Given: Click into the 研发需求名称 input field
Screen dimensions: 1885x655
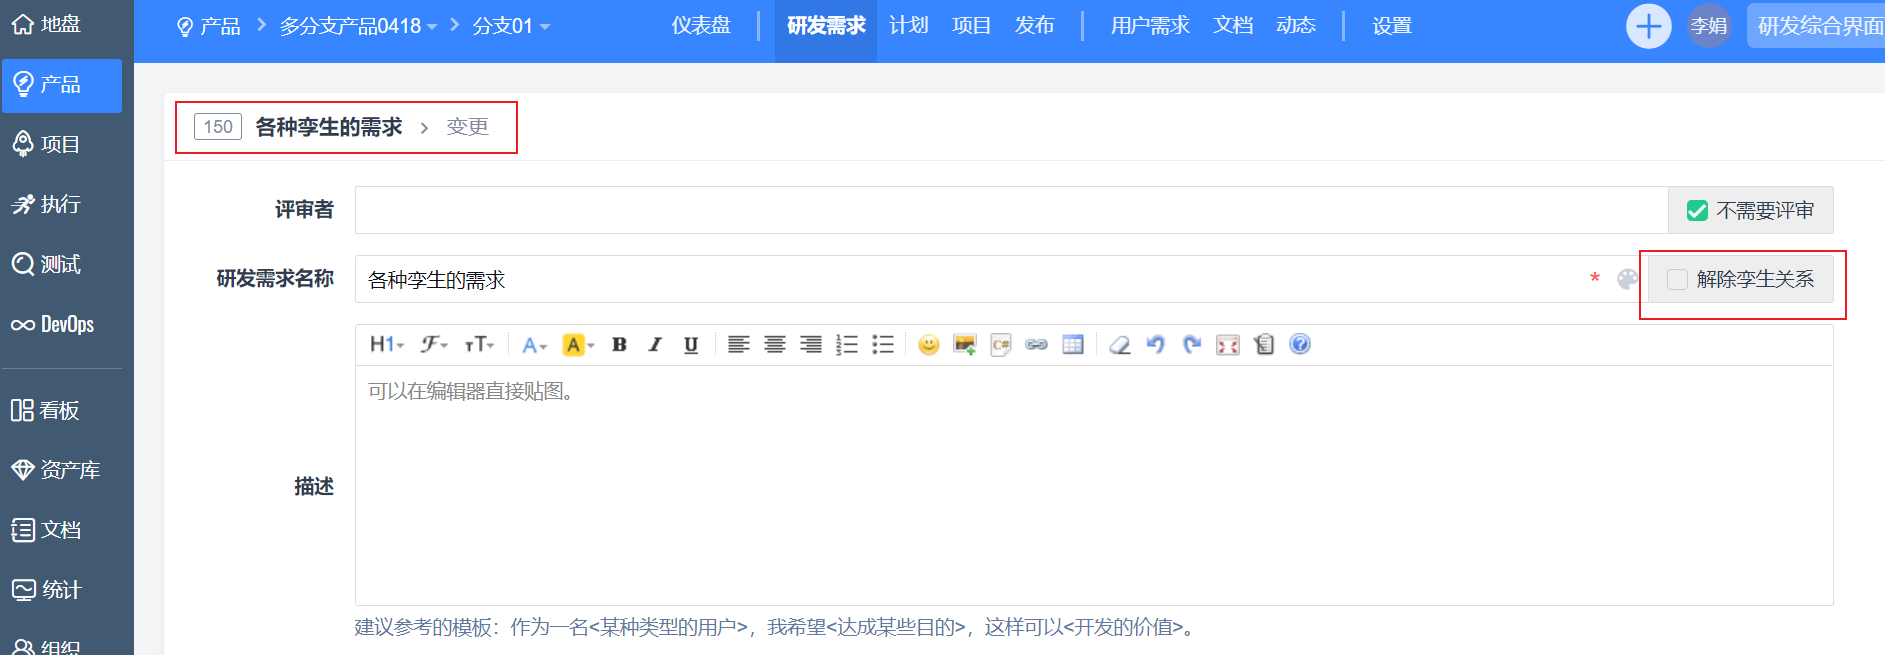Looking at the screenshot, I should (x=970, y=280).
